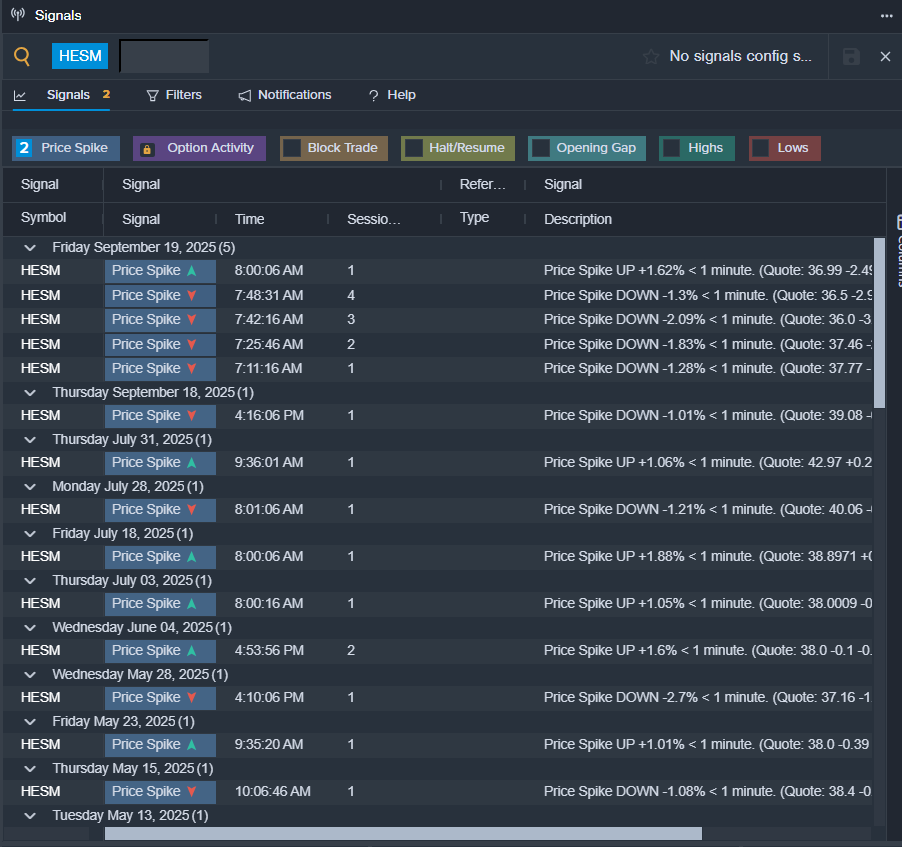
Task: Switch to the Signals tab
Action: point(68,95)
